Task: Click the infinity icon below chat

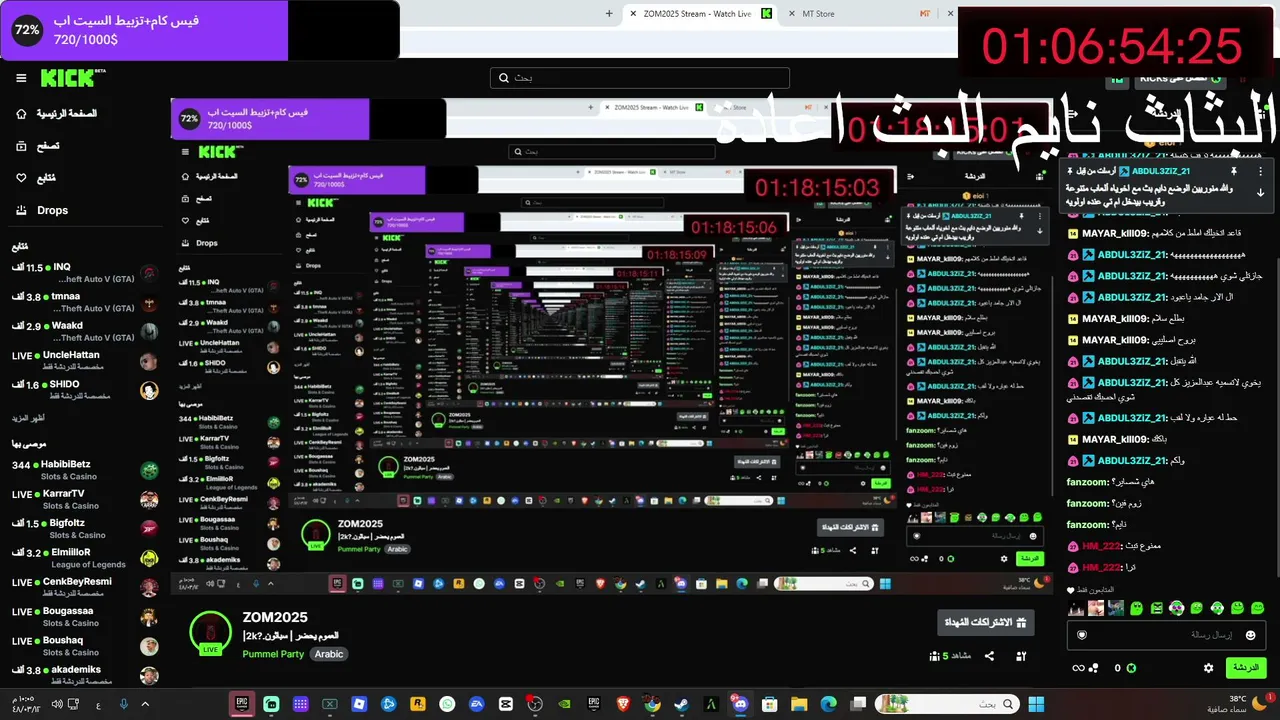Action: 1078,668
